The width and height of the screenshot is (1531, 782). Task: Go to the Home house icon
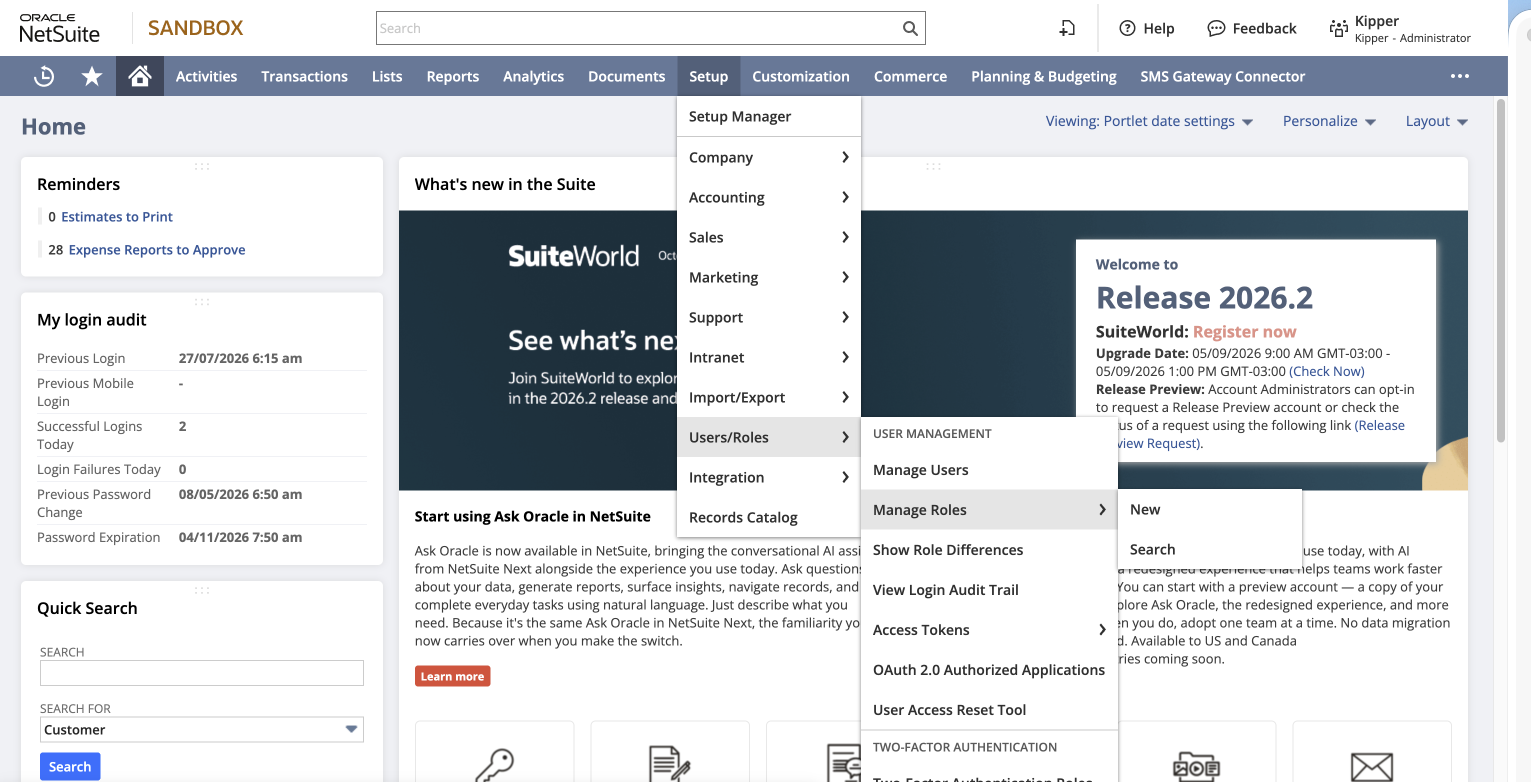pos(140,76)
